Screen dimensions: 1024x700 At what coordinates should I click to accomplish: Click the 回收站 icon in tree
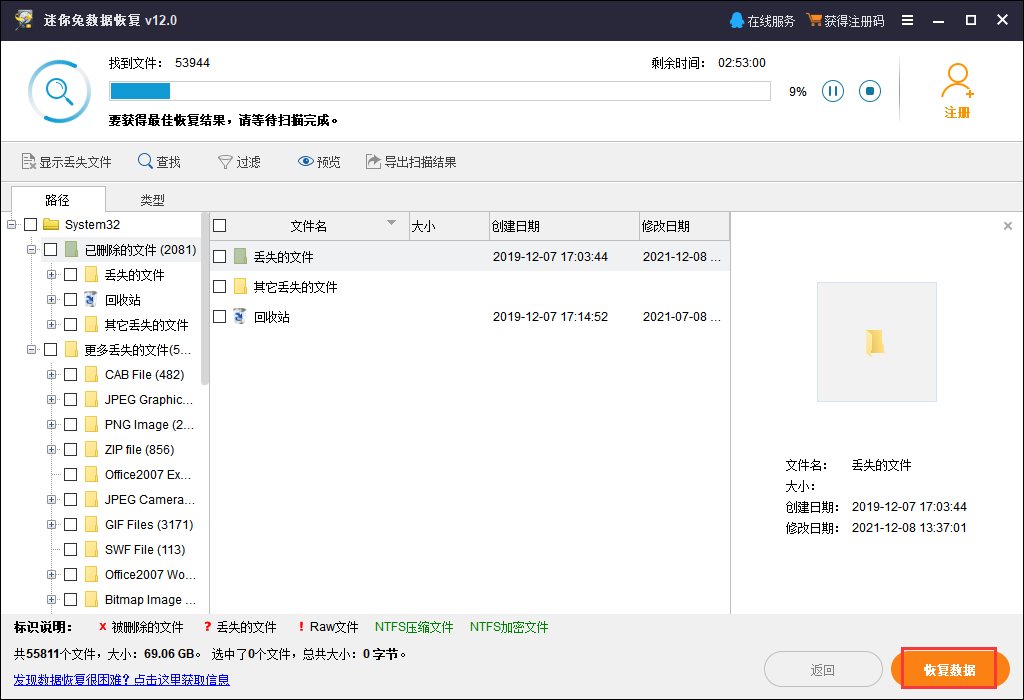[91, 300]
